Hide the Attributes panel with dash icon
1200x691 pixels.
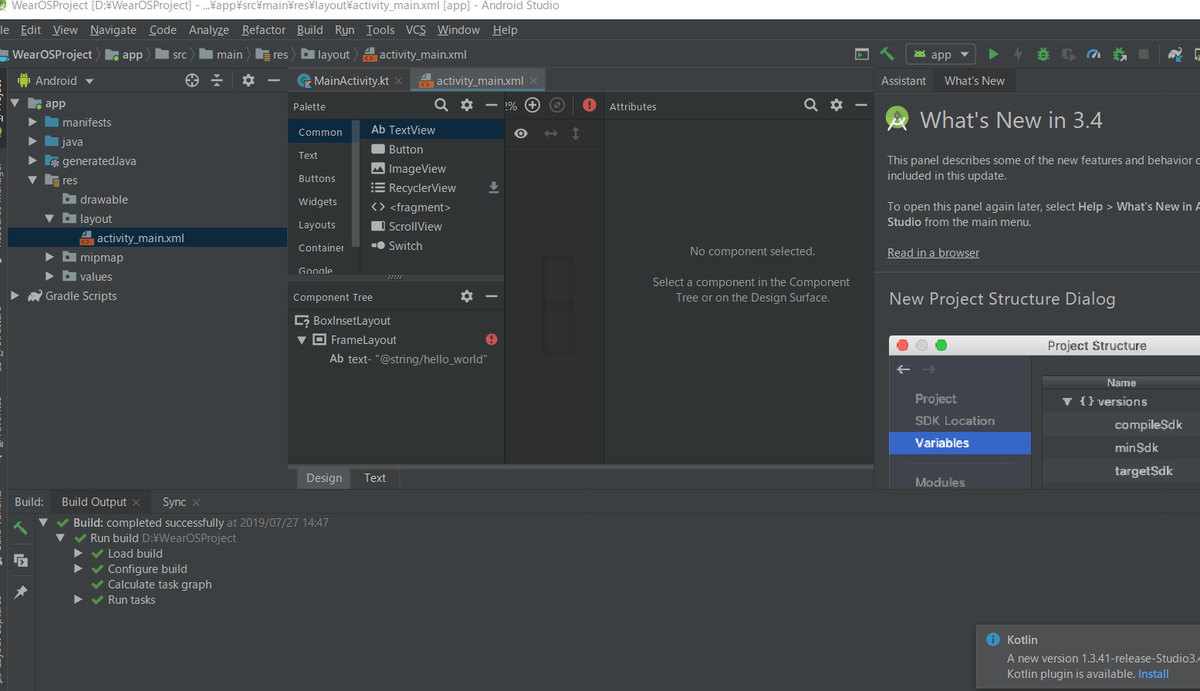(861, 105)
